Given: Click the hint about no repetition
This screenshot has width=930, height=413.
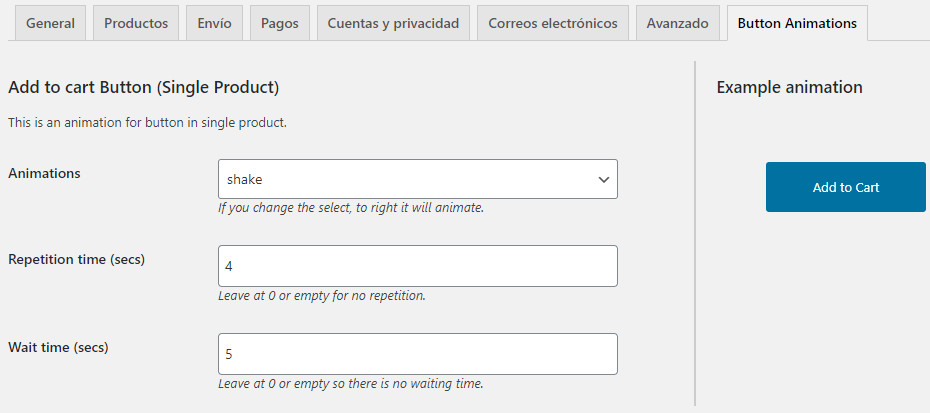Looking at the screenshot, I should point(322,296).
